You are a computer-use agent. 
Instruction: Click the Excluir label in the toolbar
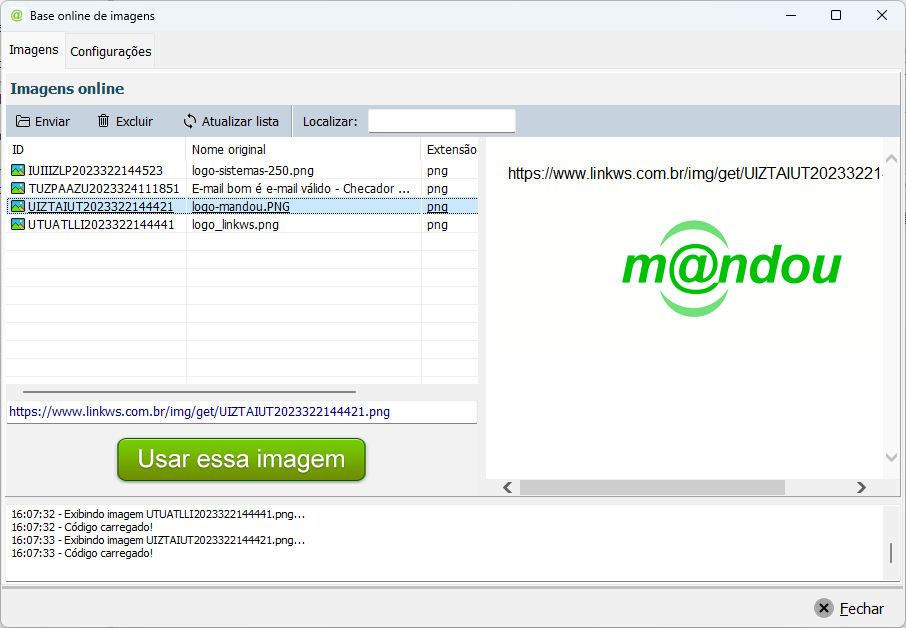[x=134, y=121]
